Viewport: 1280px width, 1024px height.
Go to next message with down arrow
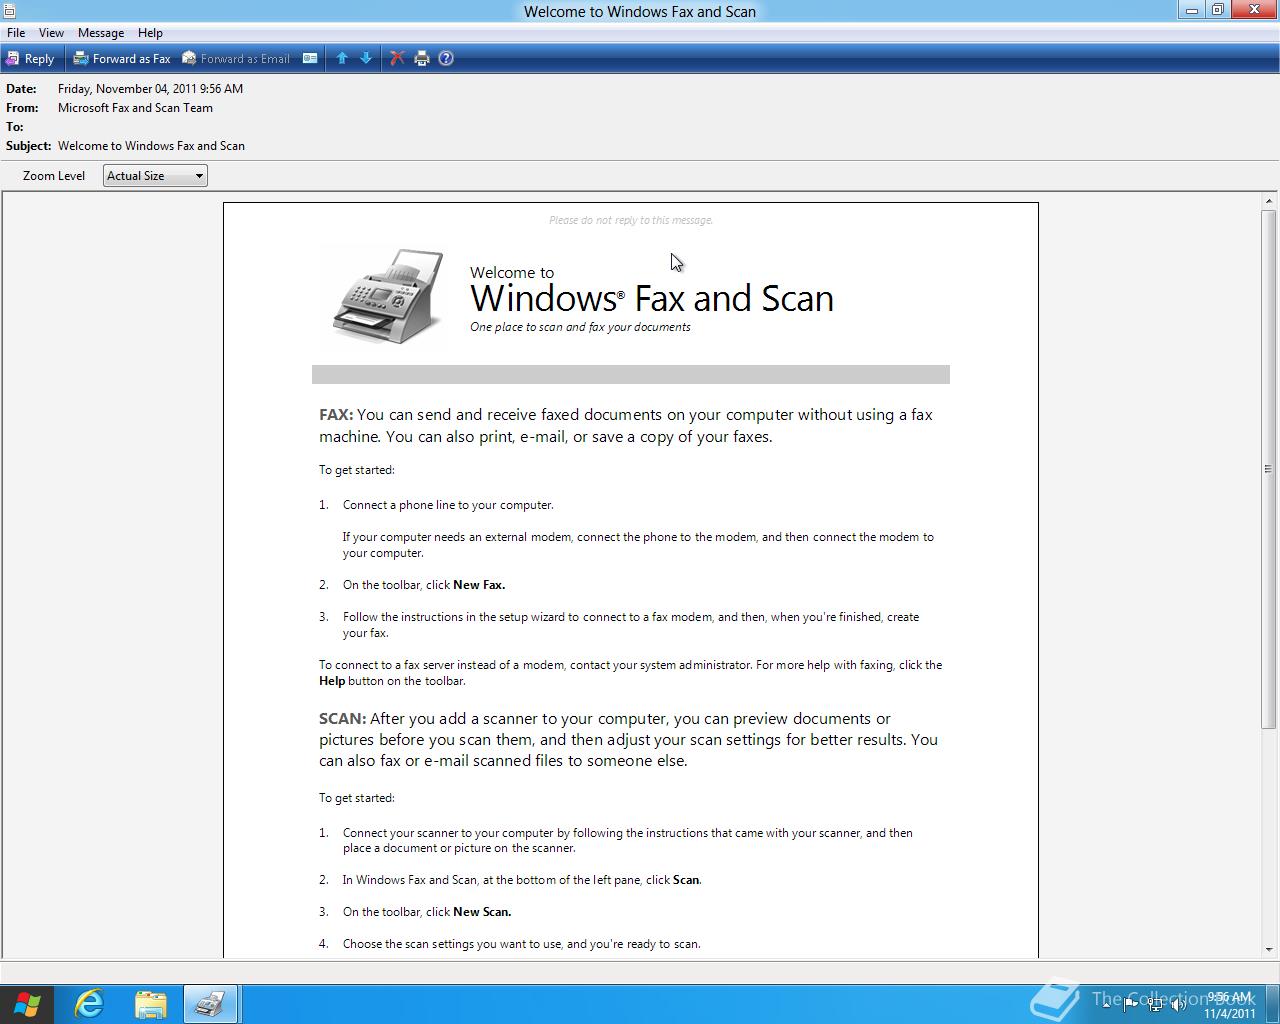[366, 59]
